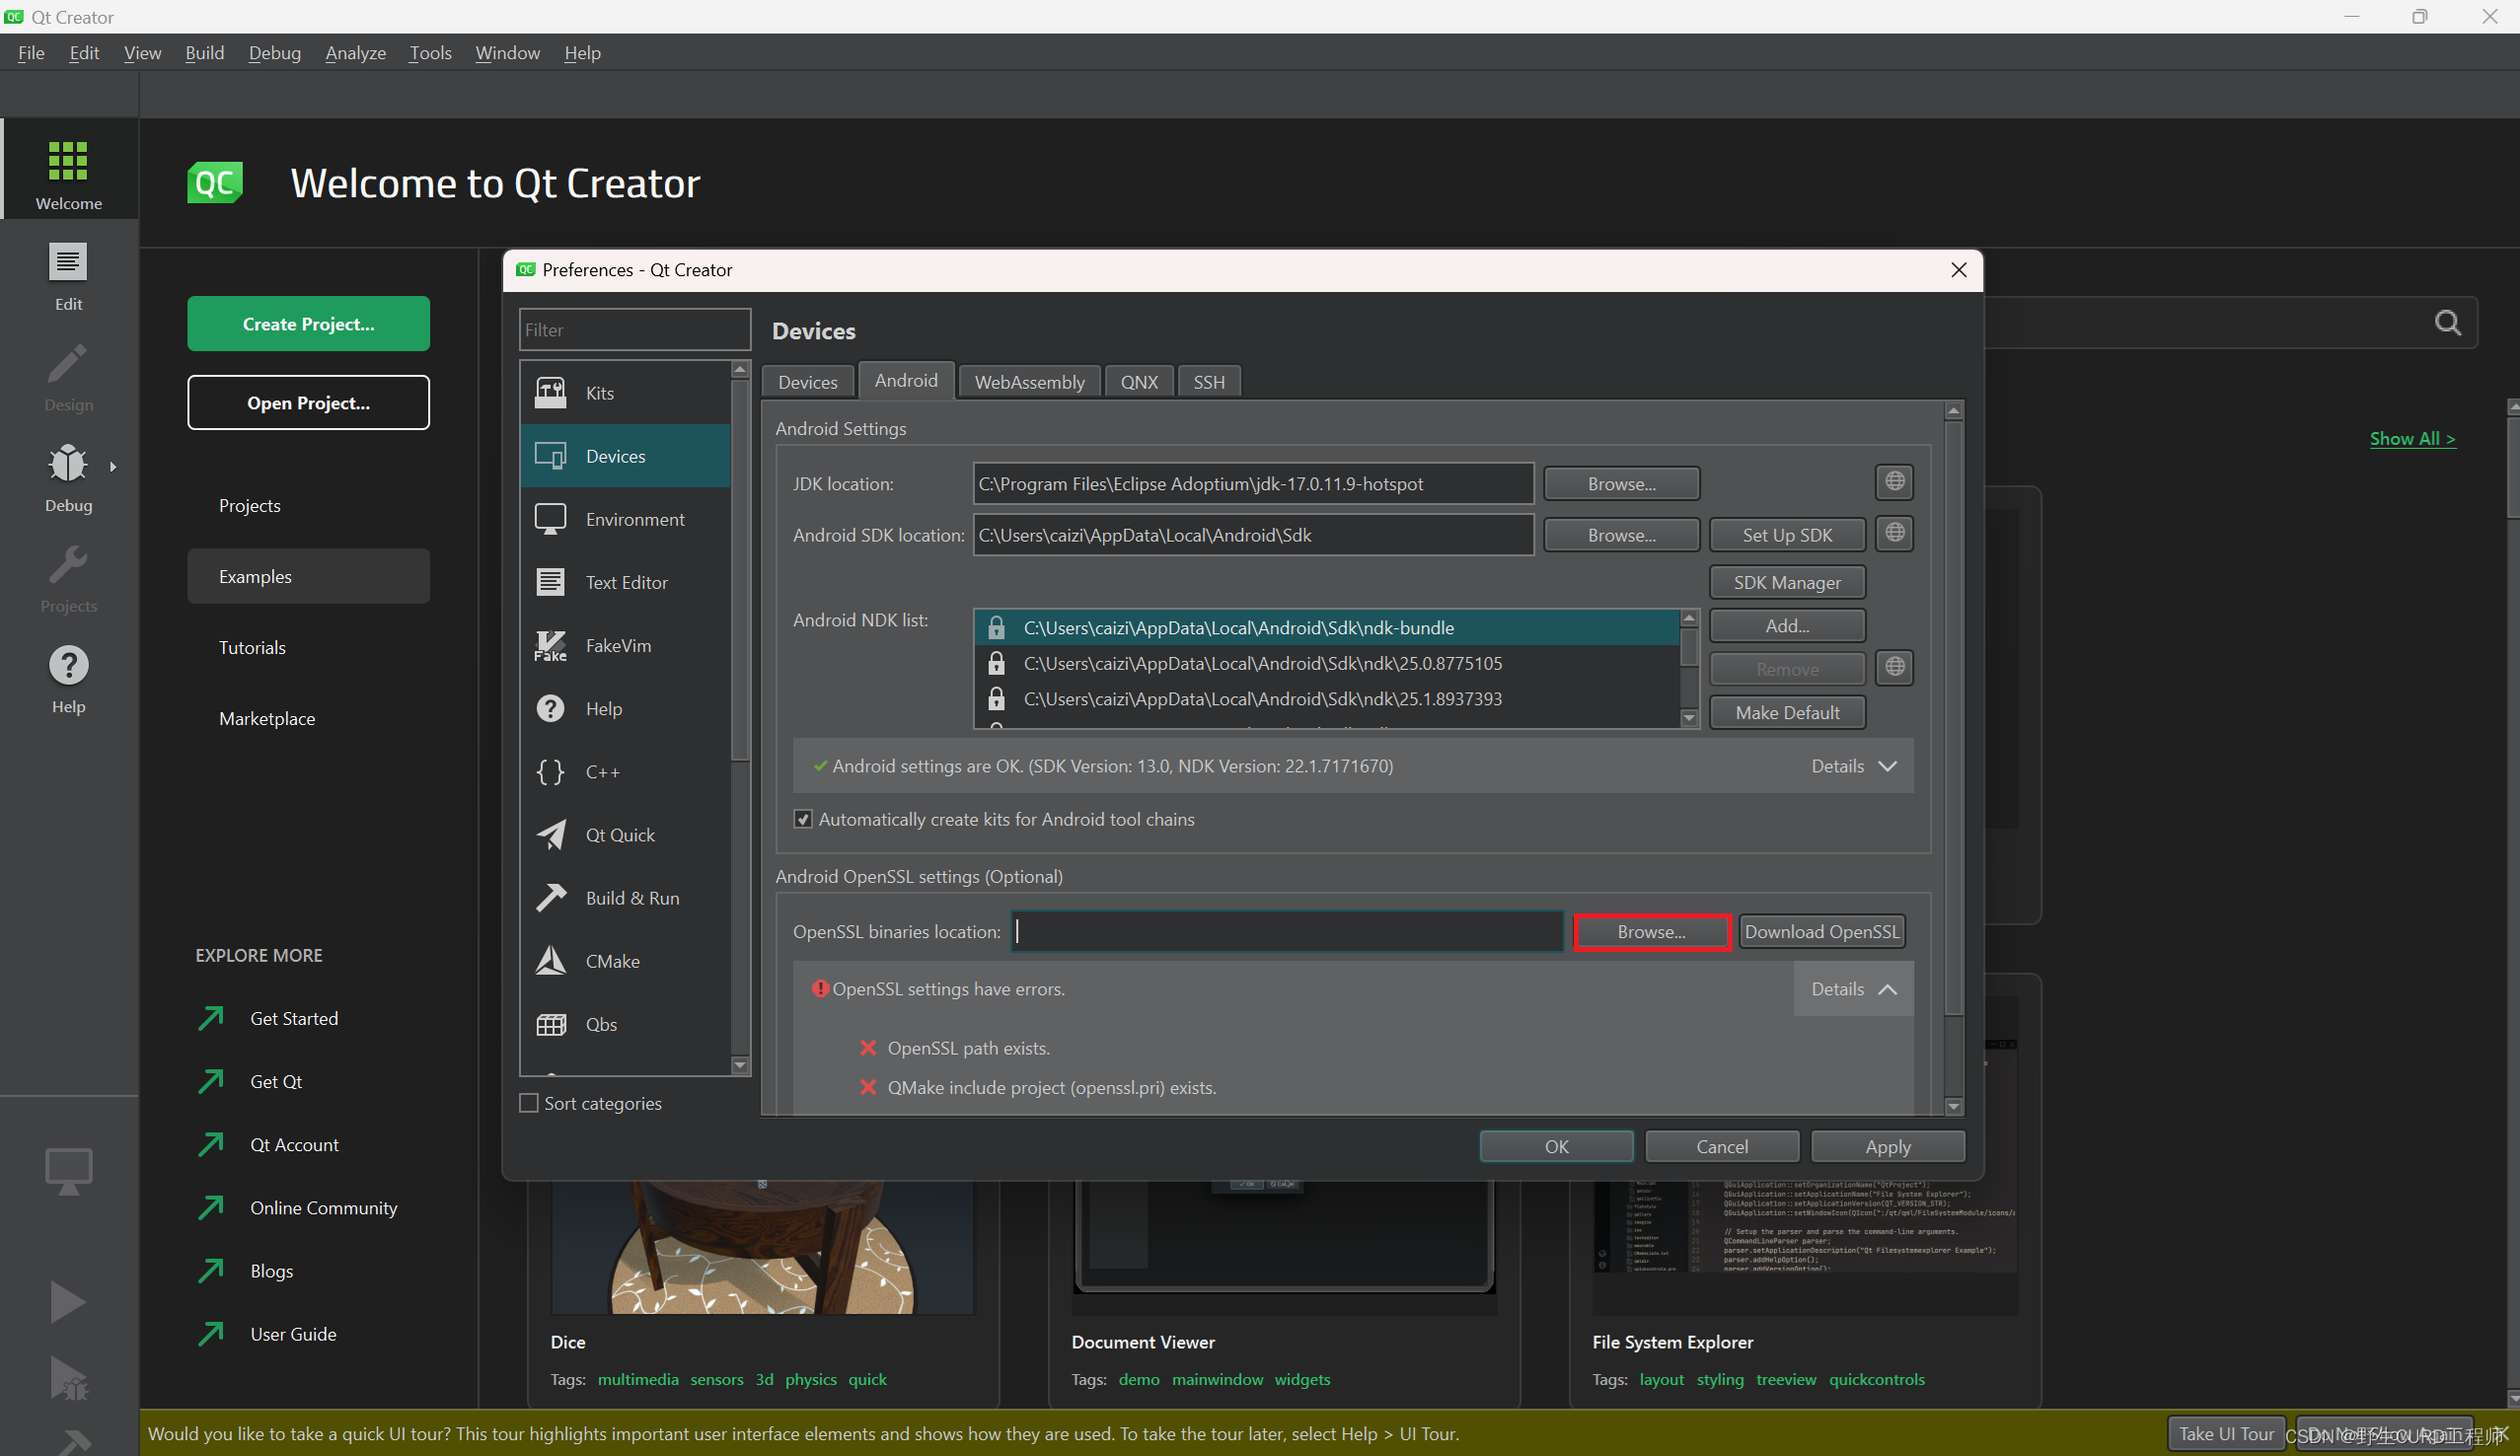Open the CMake preferences category
The height and width of the screenshot is (1456, 2520).
(625, 960)
